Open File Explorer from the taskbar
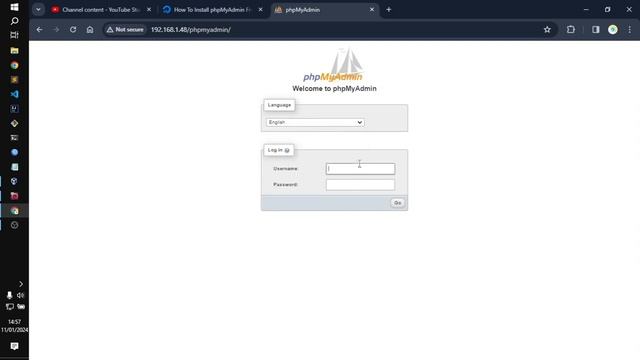The image size is (640, 360). [x=14, y=51]
